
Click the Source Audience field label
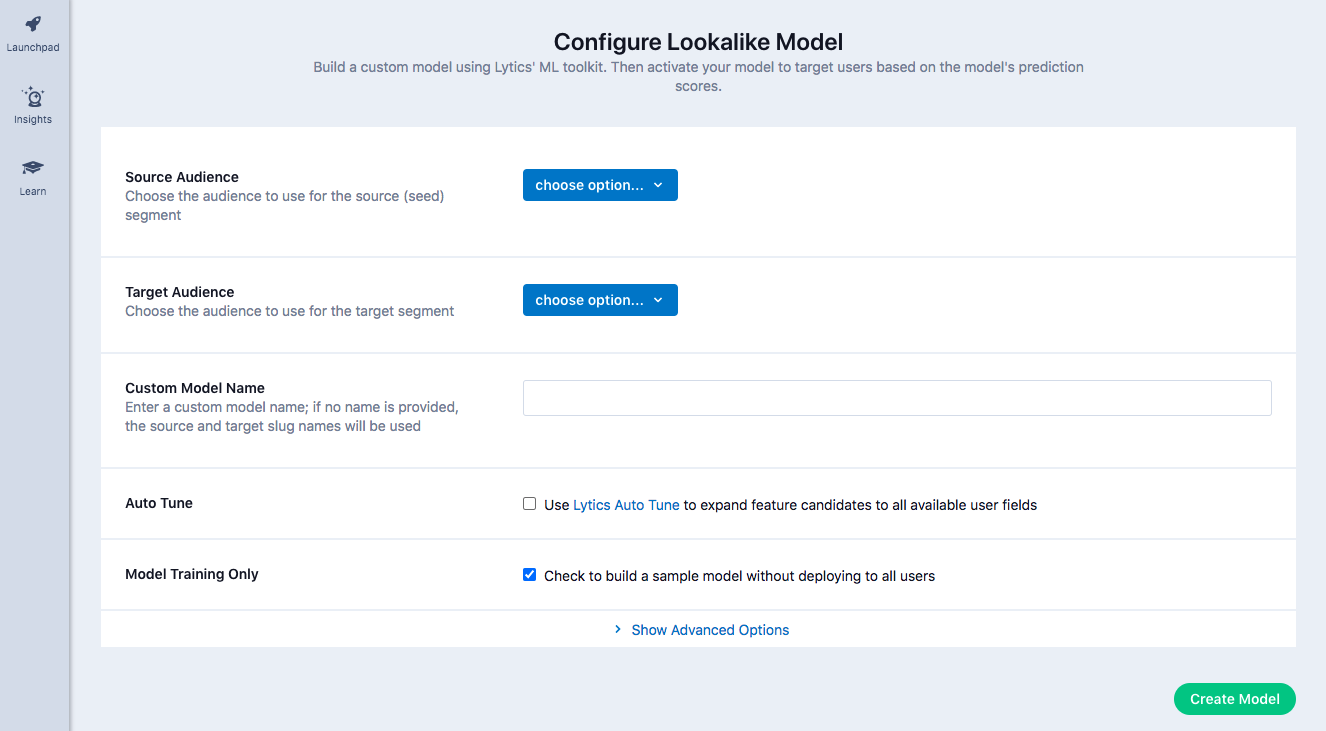[182, 177]
